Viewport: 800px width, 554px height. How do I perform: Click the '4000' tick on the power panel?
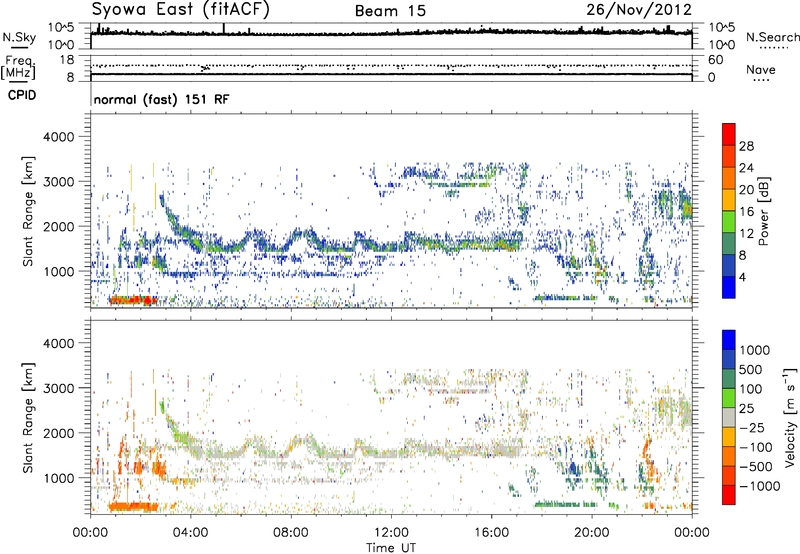pos(58,137)
